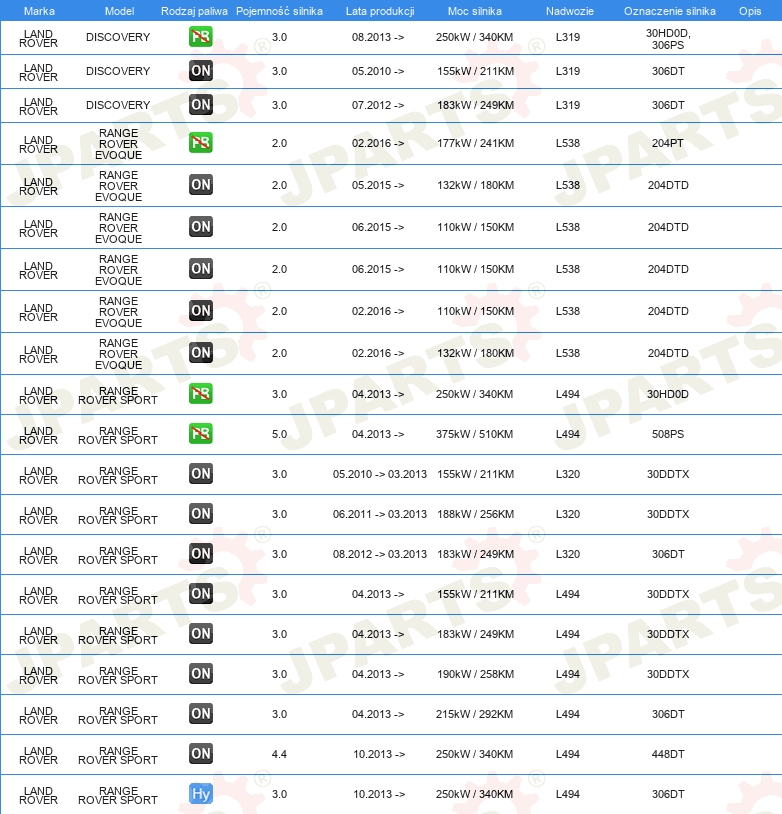Click the ON diesel icon in the 448DT row

click(201, 754)
